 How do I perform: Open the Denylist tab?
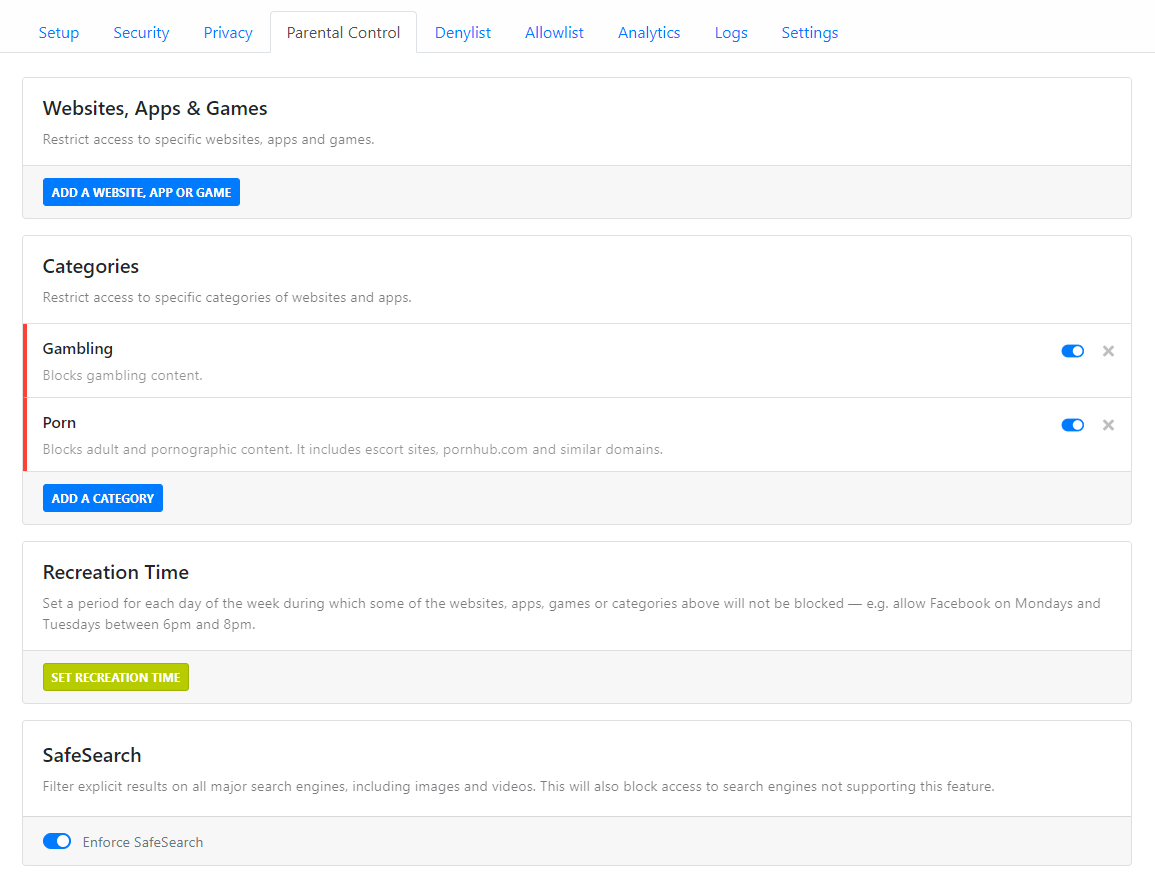pos(463,33)
